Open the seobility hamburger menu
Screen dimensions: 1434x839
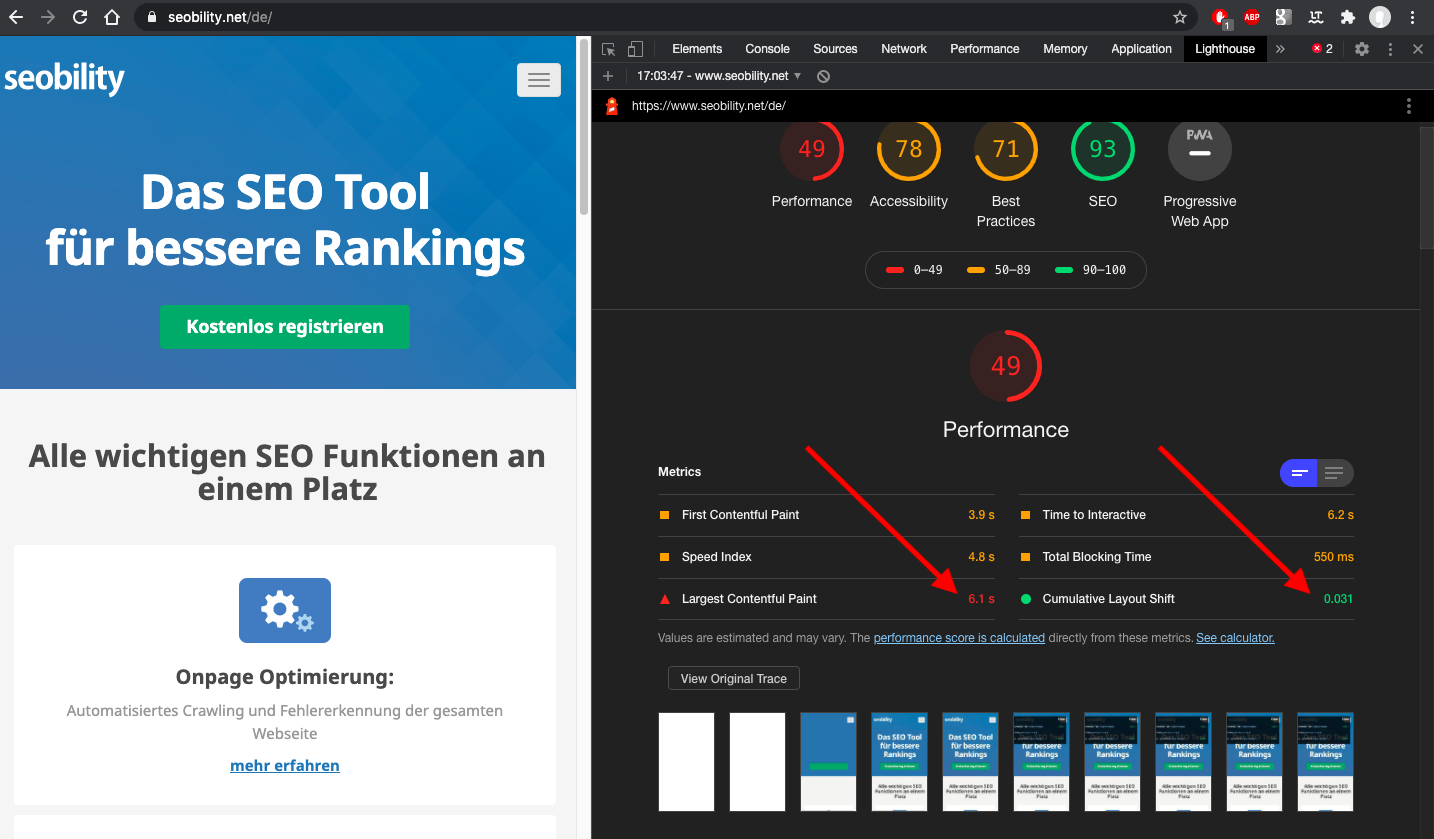click(539, 80)
